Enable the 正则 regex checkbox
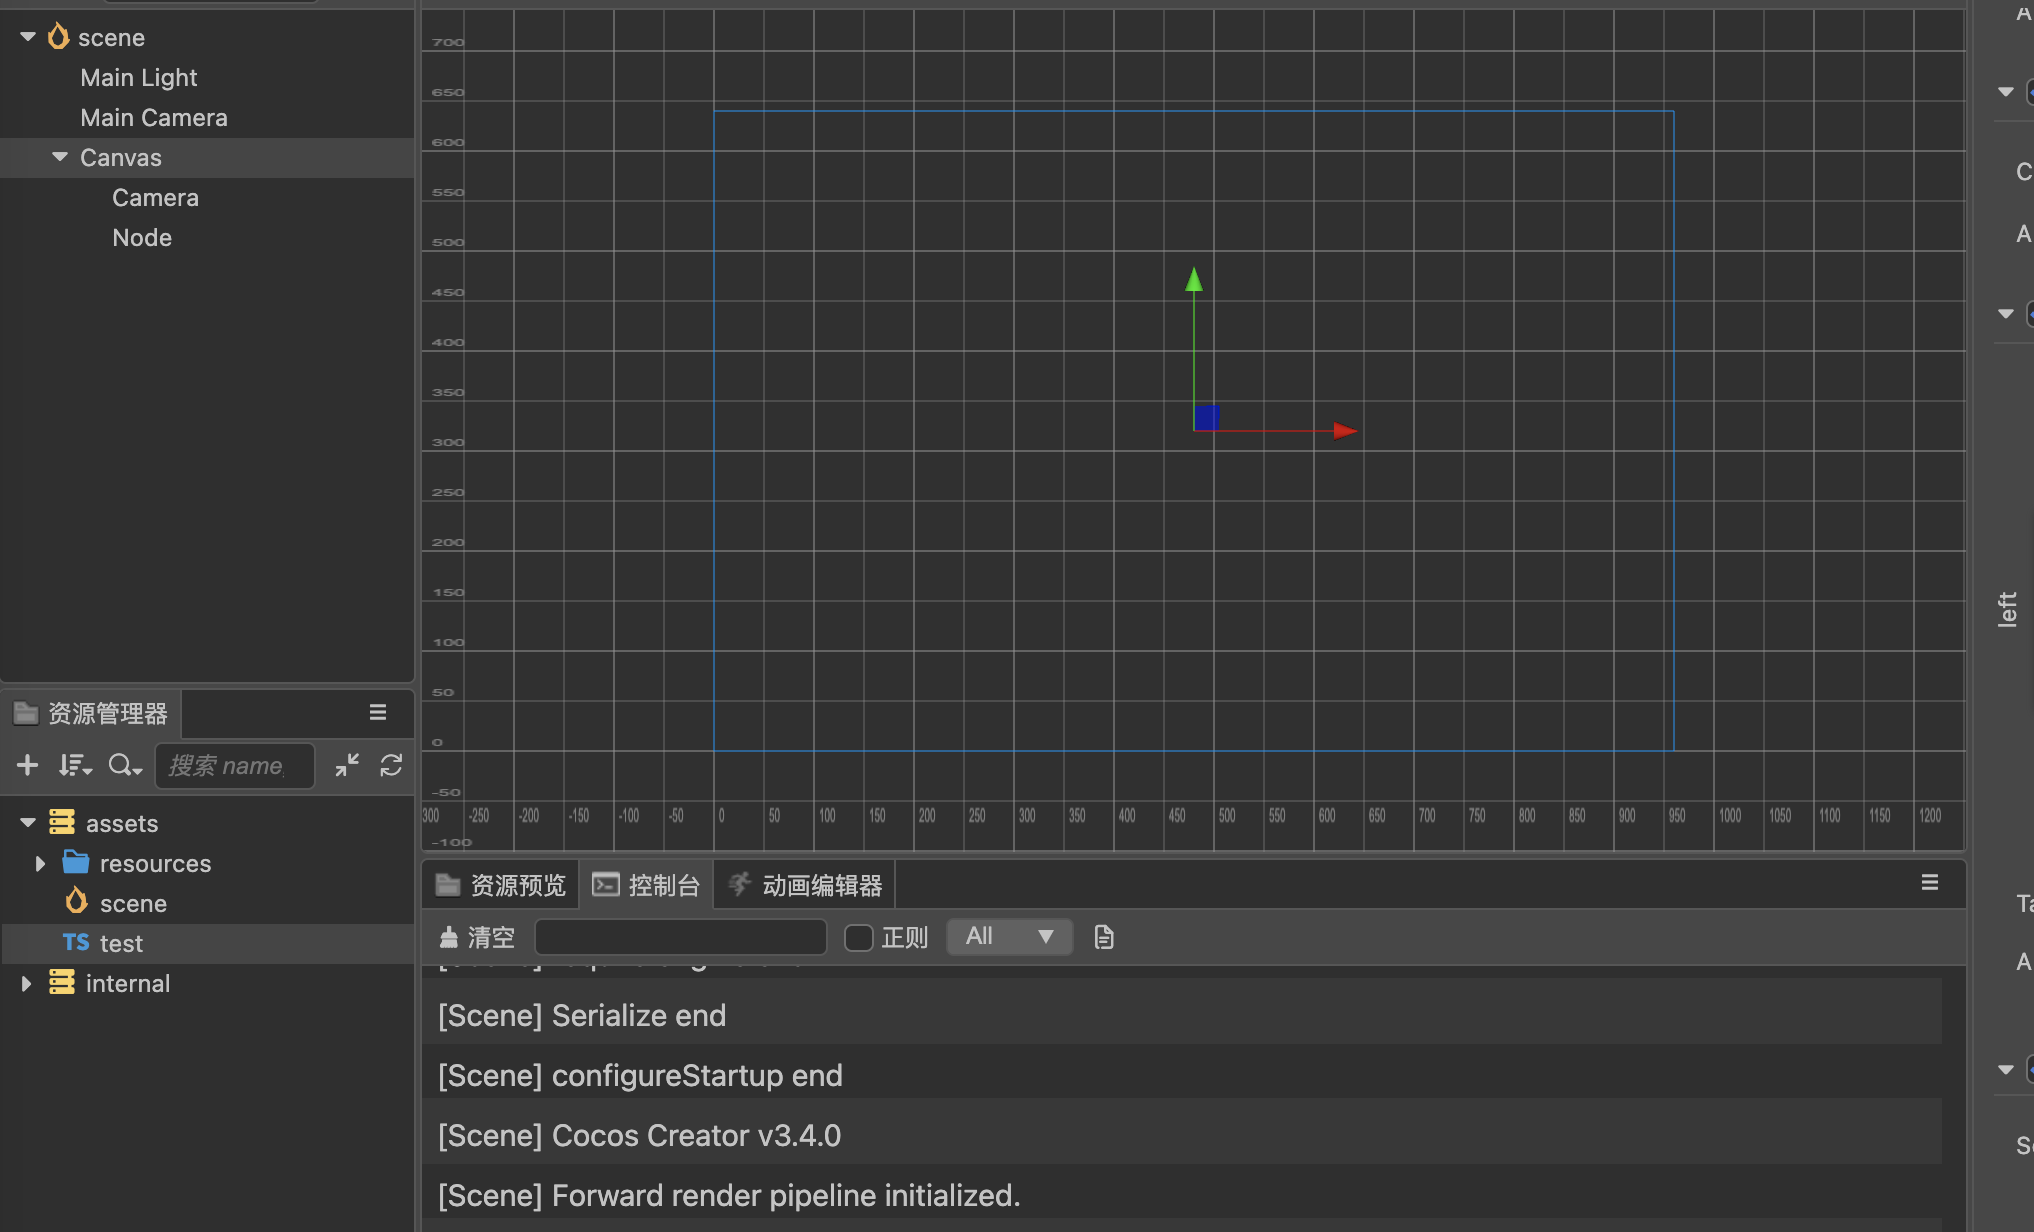 tap(858, 937)
